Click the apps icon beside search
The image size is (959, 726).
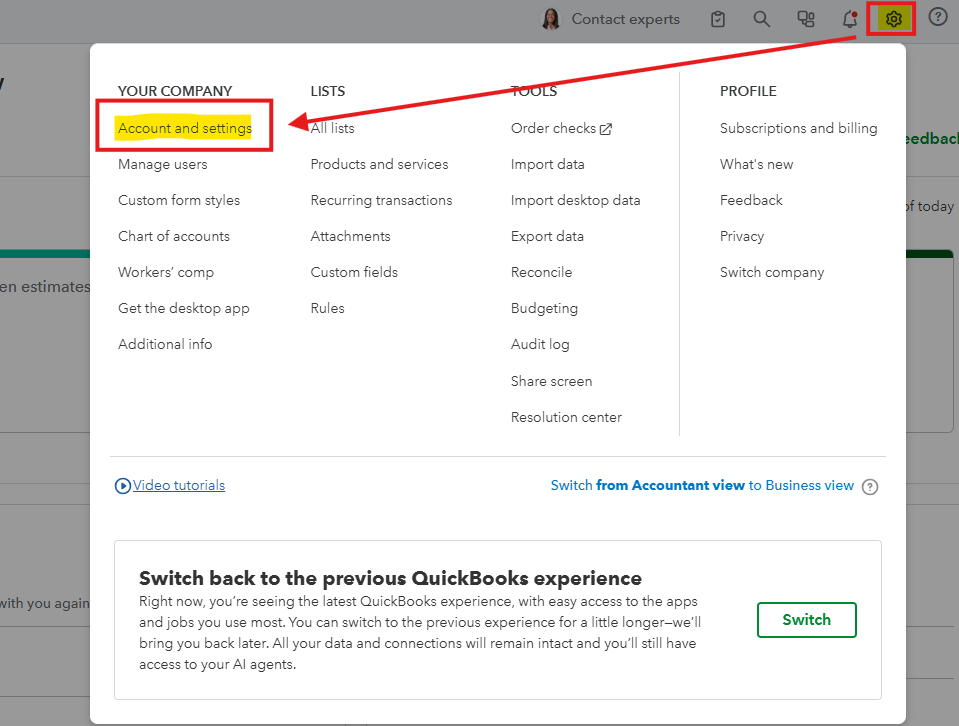click(x=805, y=19)
